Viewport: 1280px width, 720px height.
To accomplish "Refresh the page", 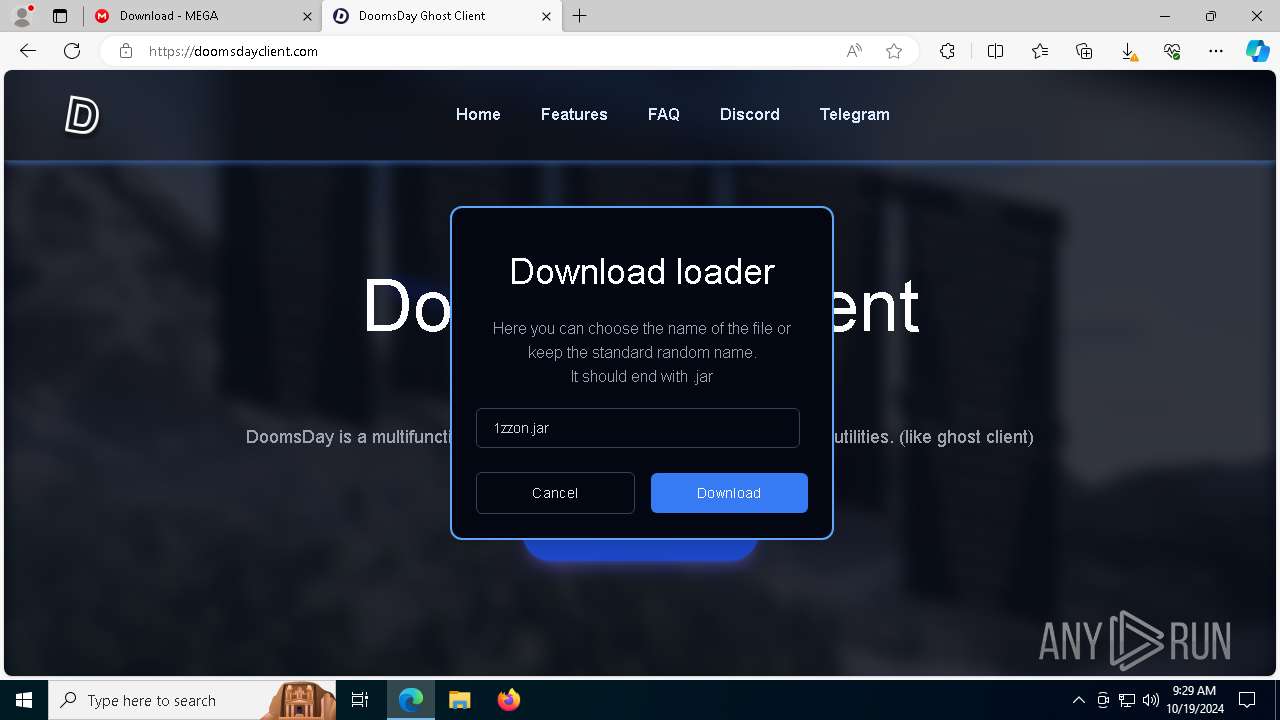I will pyautogui.click(x=72, y=51).
